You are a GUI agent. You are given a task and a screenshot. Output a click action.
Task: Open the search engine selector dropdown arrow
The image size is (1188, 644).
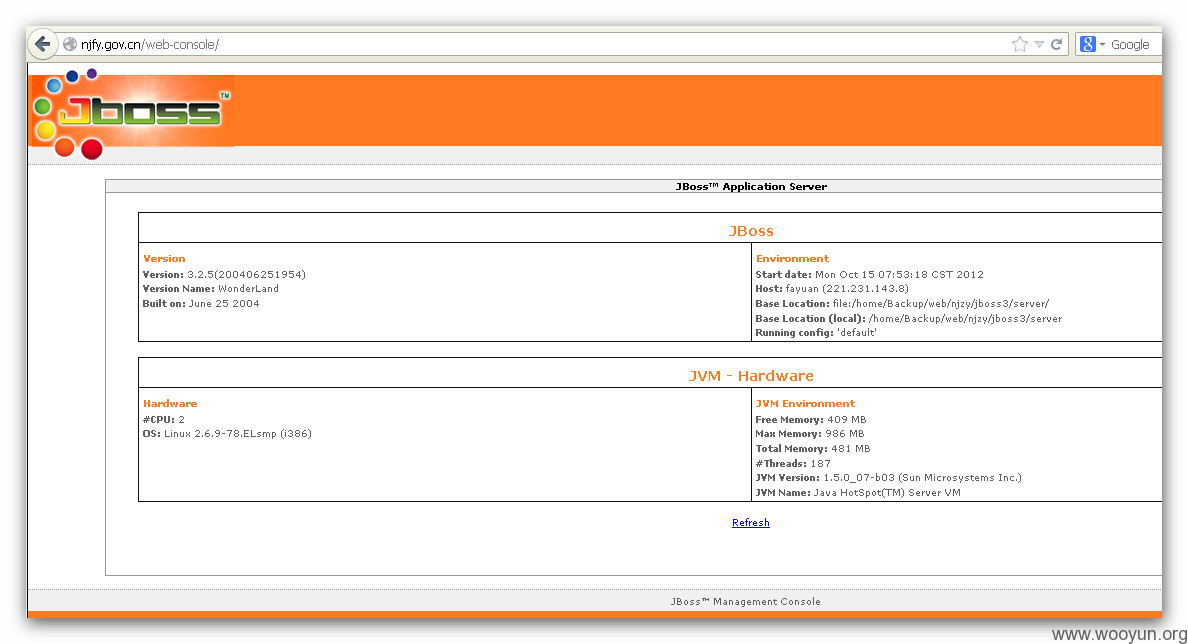tap(1102, 45)
